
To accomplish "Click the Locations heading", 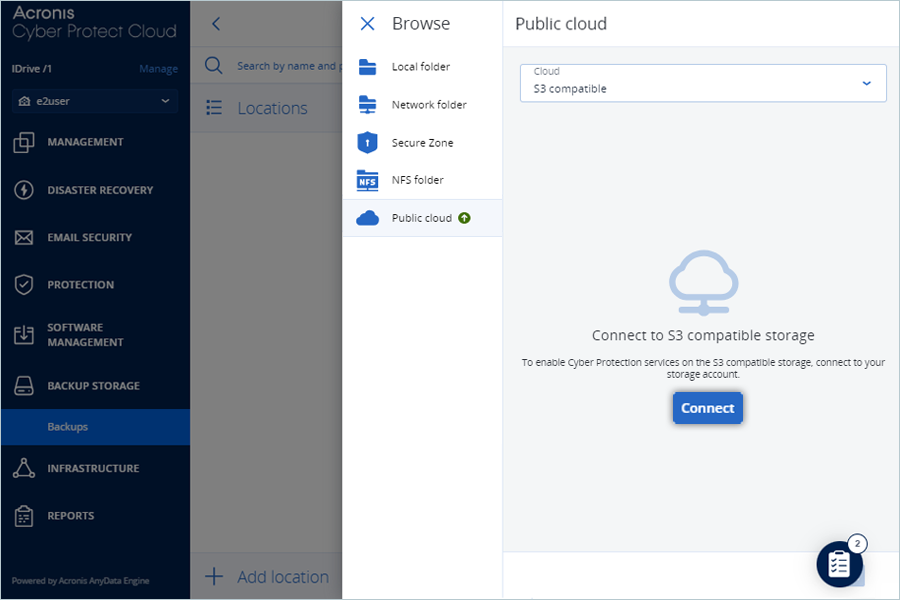I will click(273, 108).
